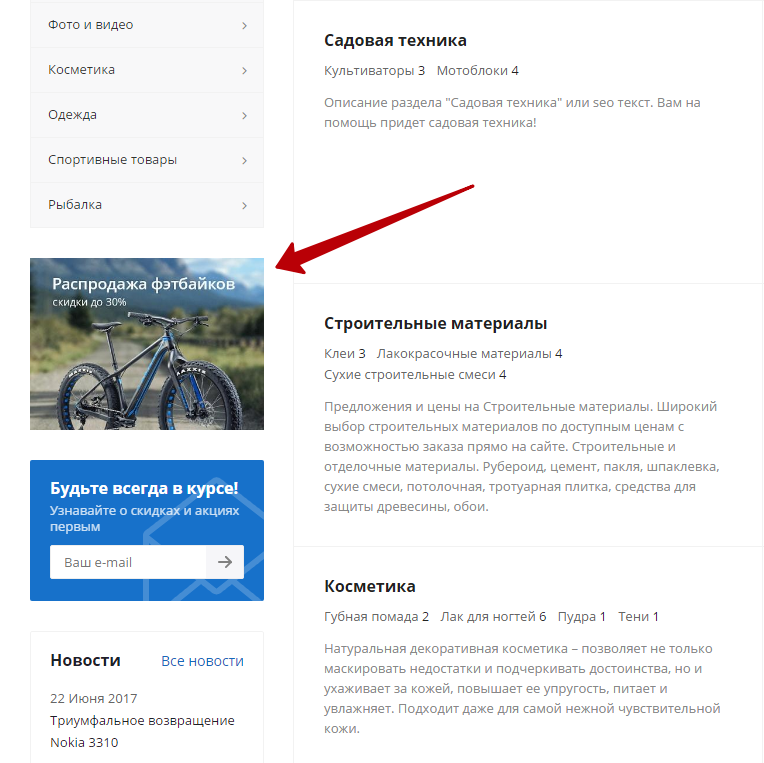
Task: Expand Спортивные товары chevron arrow
Action: click(x=245, y=160)
